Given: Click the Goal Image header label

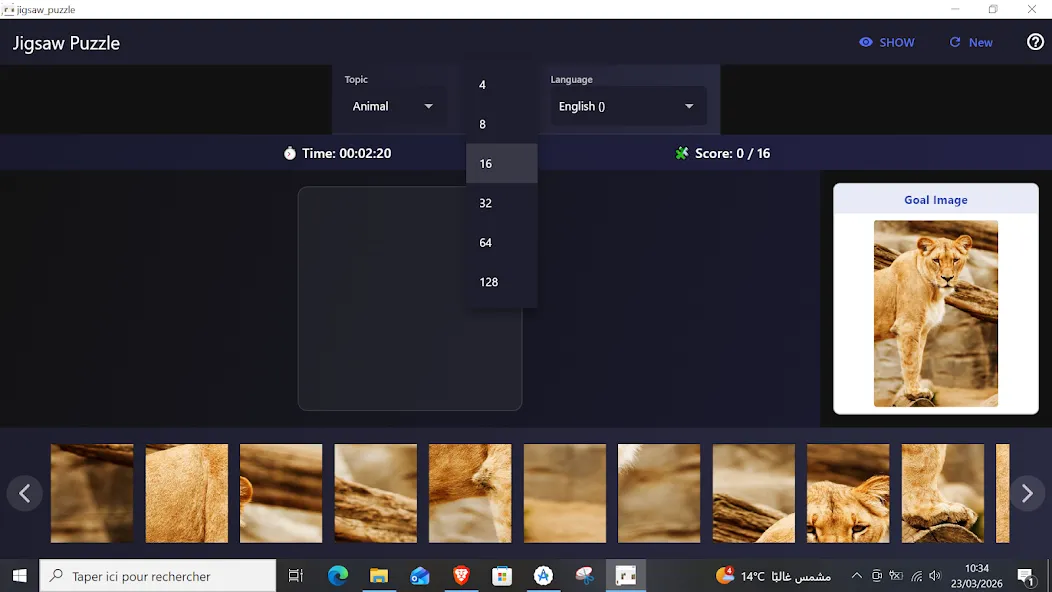Looking at the screenshot, I should click(x=935, y=200).
